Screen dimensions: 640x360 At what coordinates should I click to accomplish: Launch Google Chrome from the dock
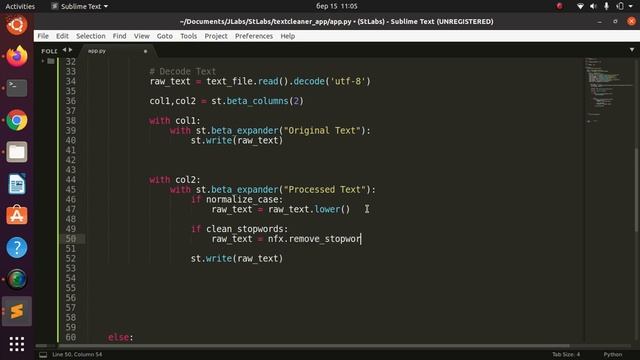pos(17,120)
